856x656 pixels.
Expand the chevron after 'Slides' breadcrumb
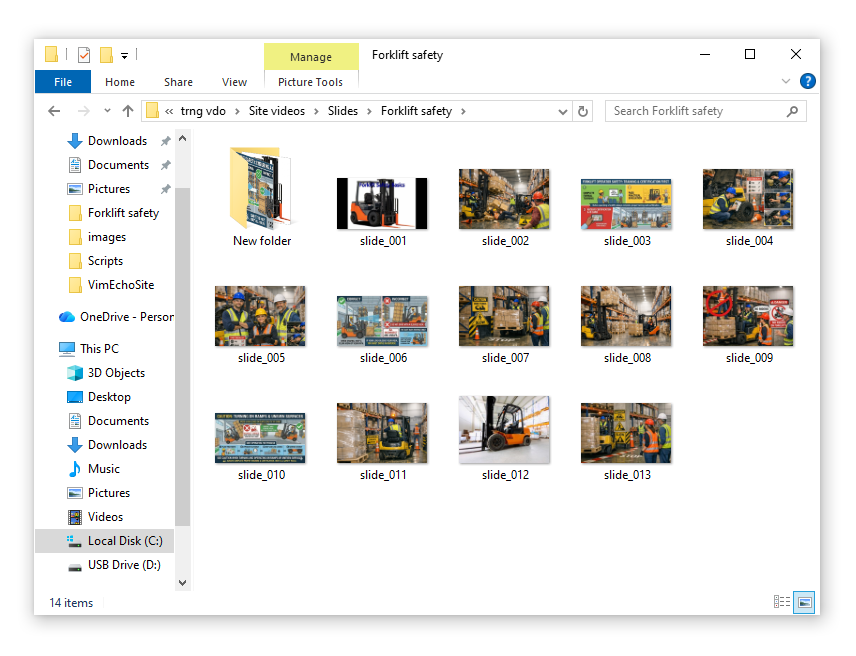pos(370,111)
